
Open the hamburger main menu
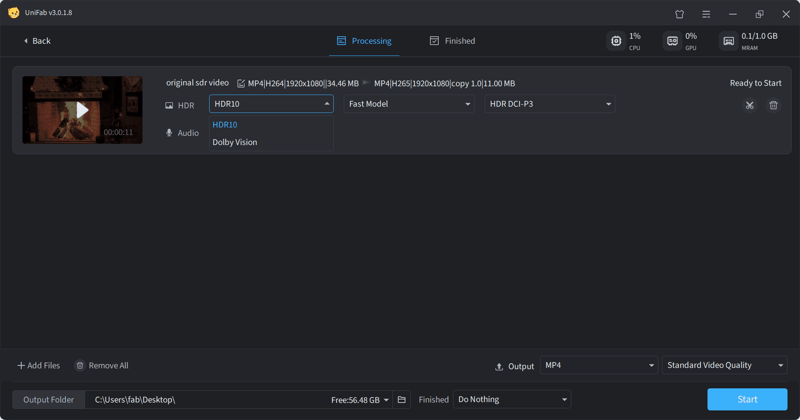(706, 14)
